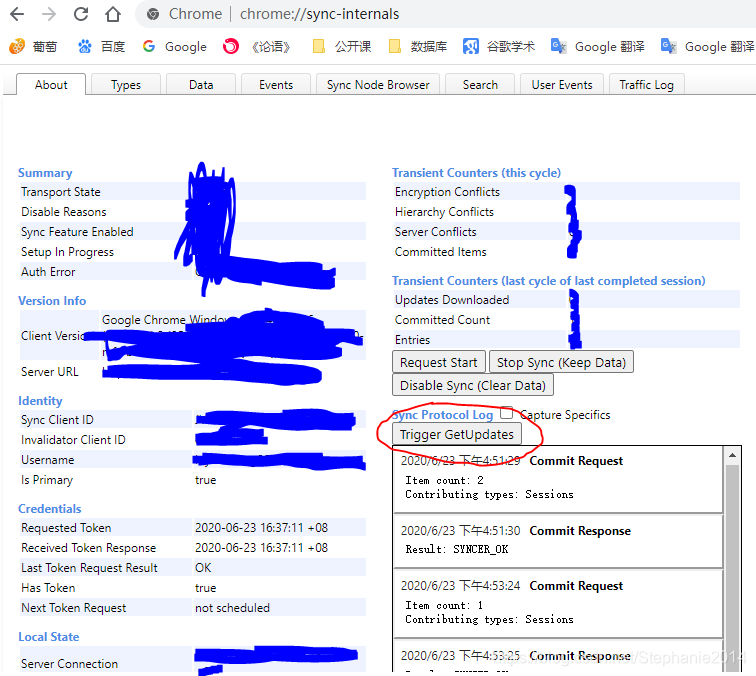This screenshot has height=676, width=756.
Task: Click the Credentials section heading
Action: tap(50, 509)
